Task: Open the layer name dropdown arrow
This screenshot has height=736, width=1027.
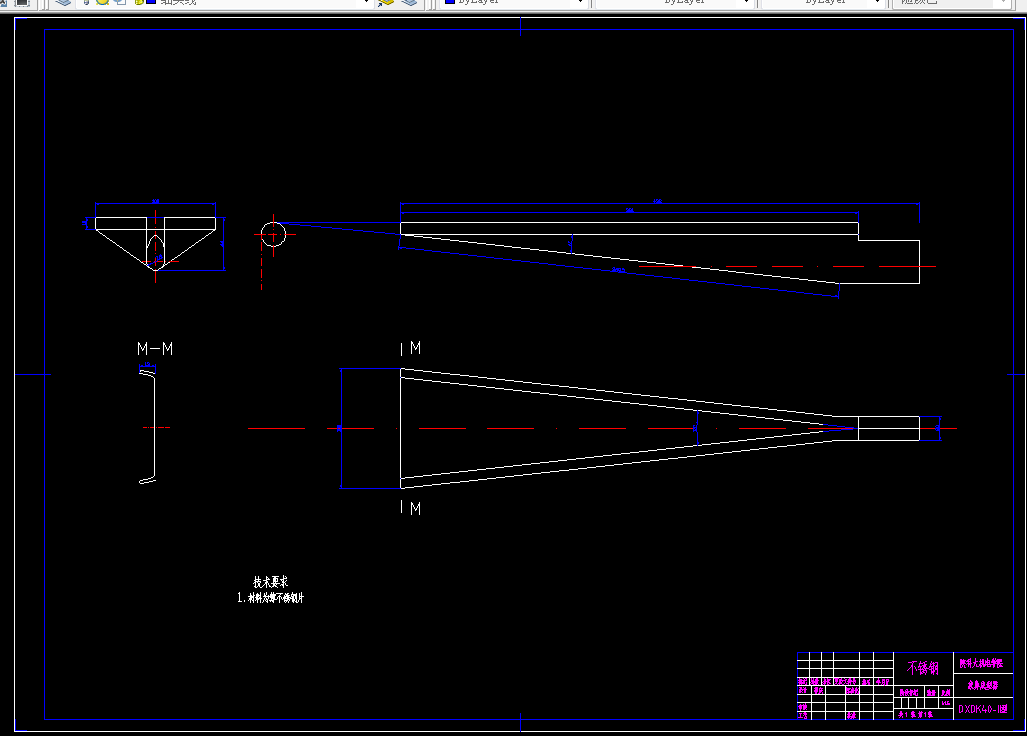Action: (367, 3)
